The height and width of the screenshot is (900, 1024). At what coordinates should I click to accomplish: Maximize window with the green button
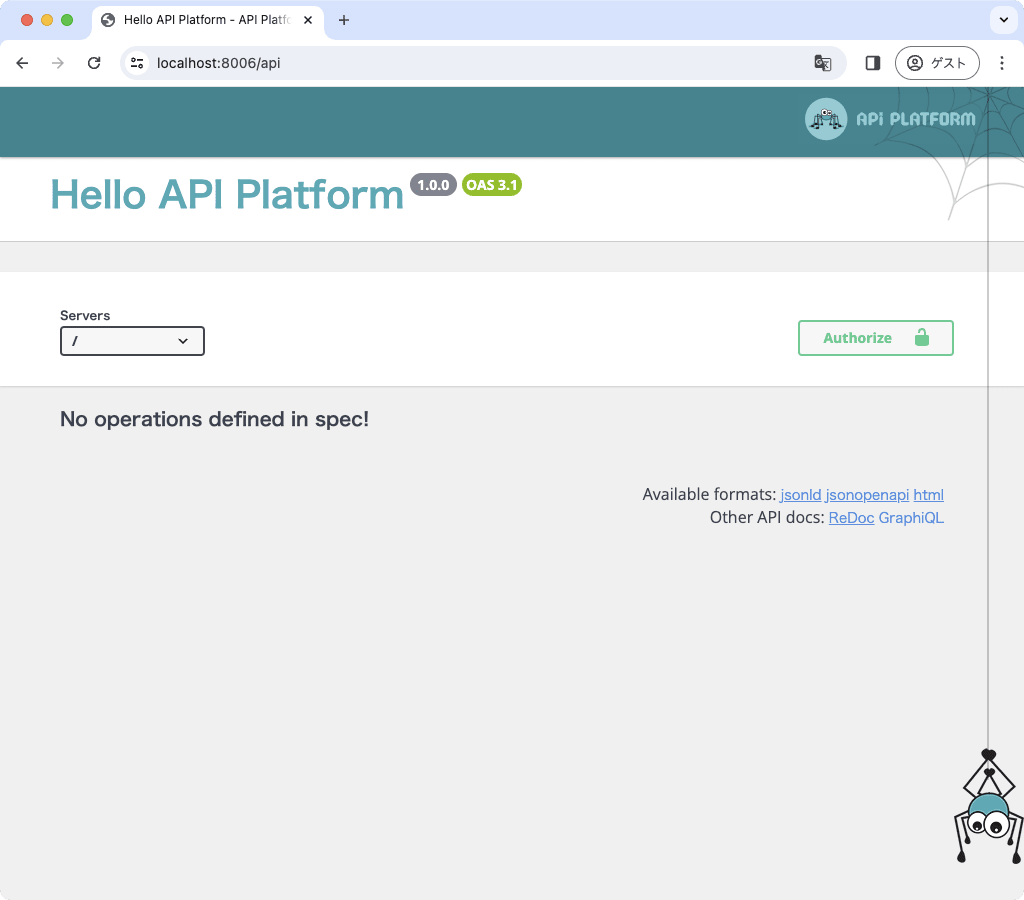click(x=67, y=20)
